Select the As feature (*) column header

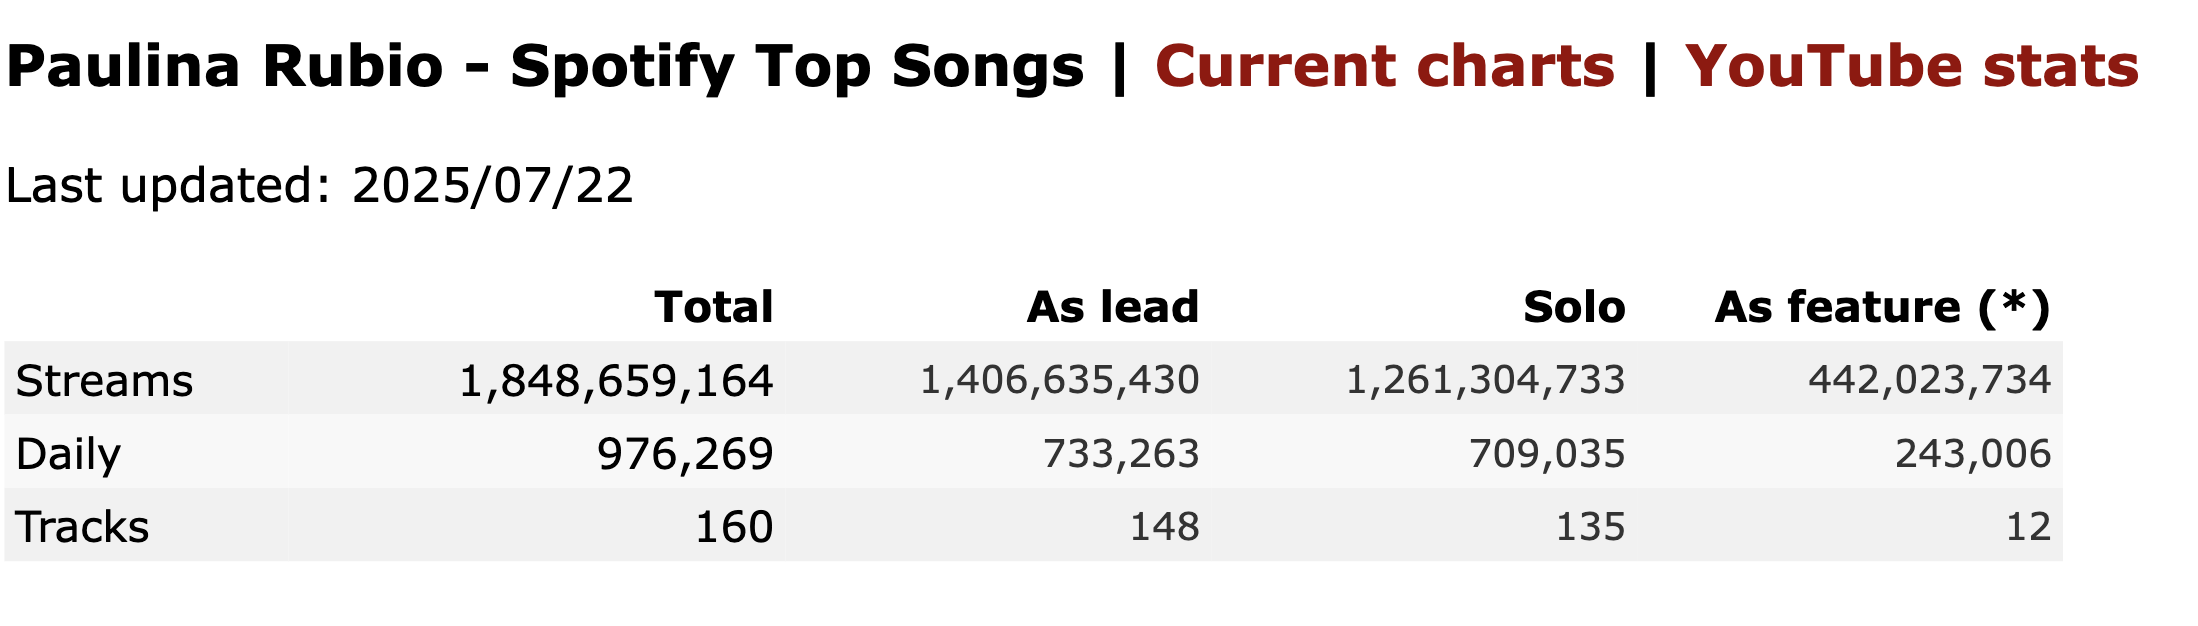1883,306
